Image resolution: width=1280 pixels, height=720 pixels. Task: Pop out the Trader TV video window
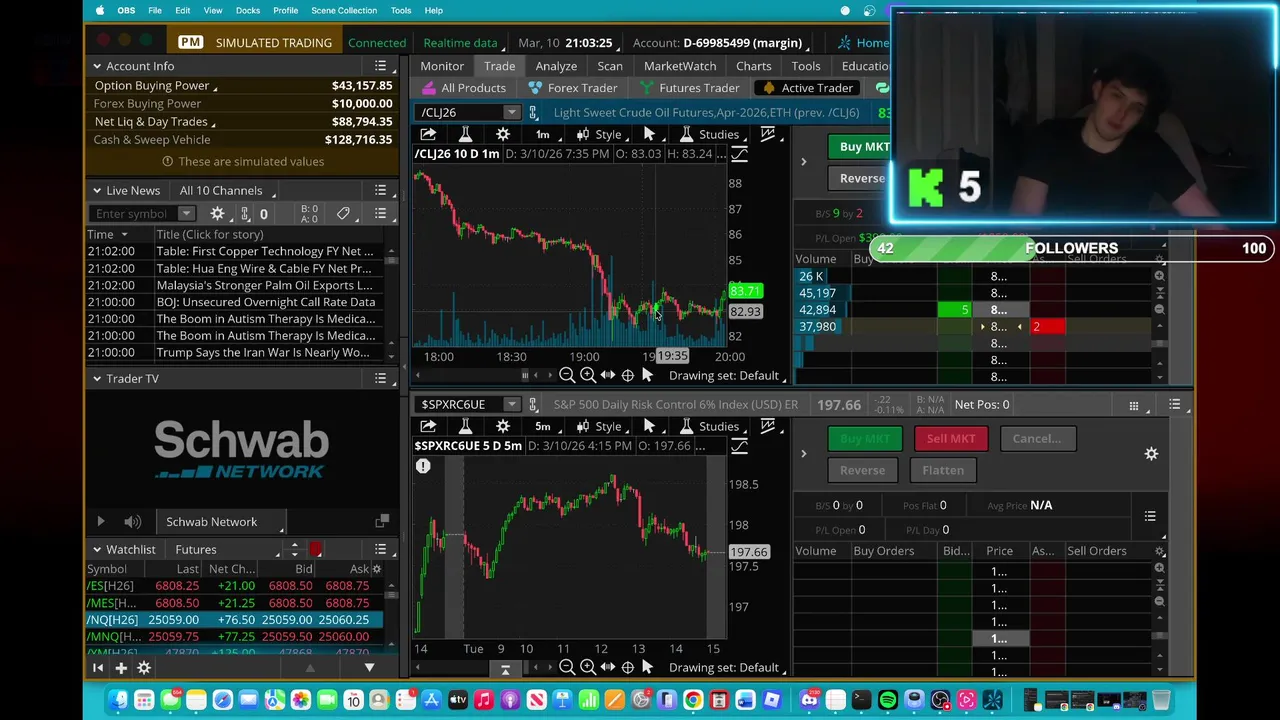[381, 521]
